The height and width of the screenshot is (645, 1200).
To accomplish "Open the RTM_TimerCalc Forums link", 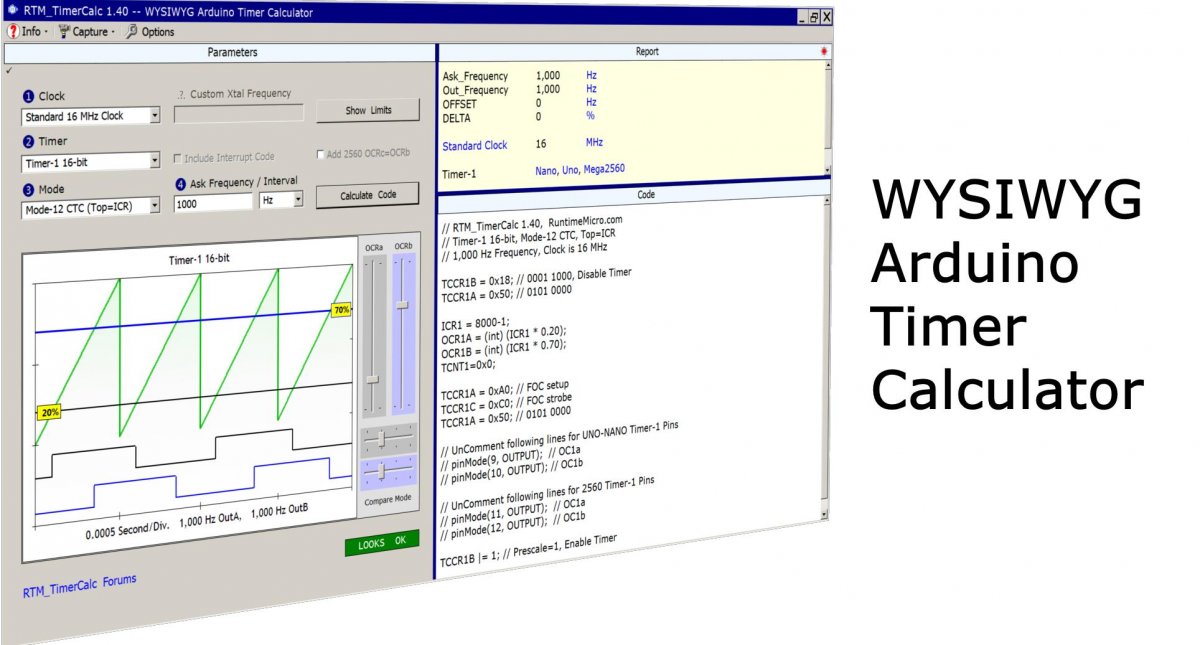I will [79, 586].
